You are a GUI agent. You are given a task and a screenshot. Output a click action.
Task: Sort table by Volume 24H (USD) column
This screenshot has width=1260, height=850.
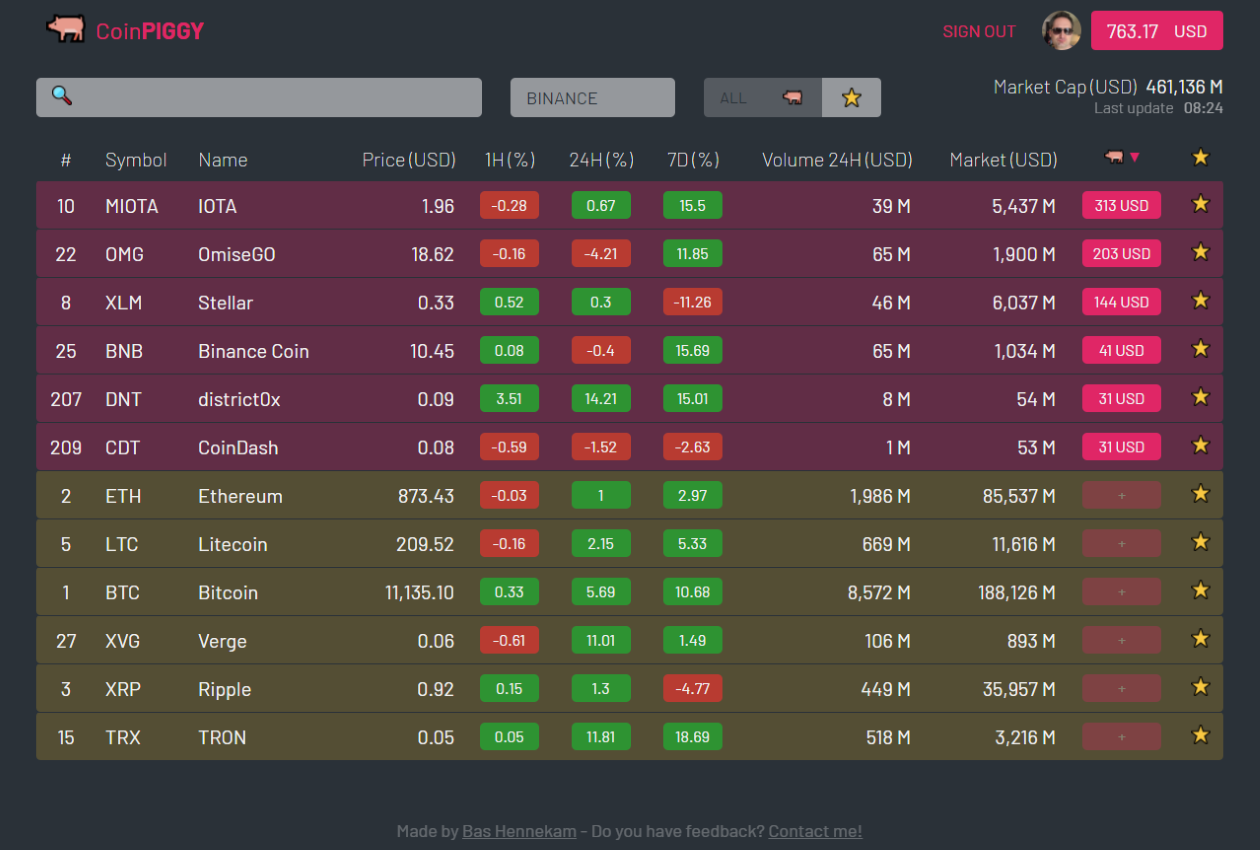(x=837, y=160)
